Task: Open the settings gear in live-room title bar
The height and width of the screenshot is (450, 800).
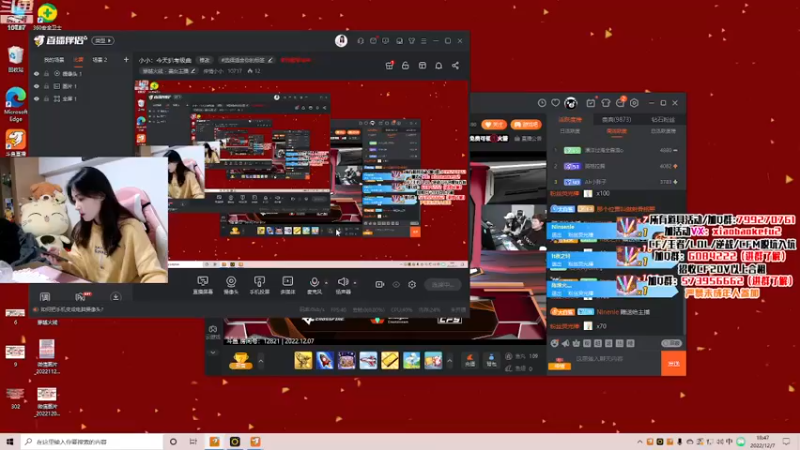Action: (634, 103)
